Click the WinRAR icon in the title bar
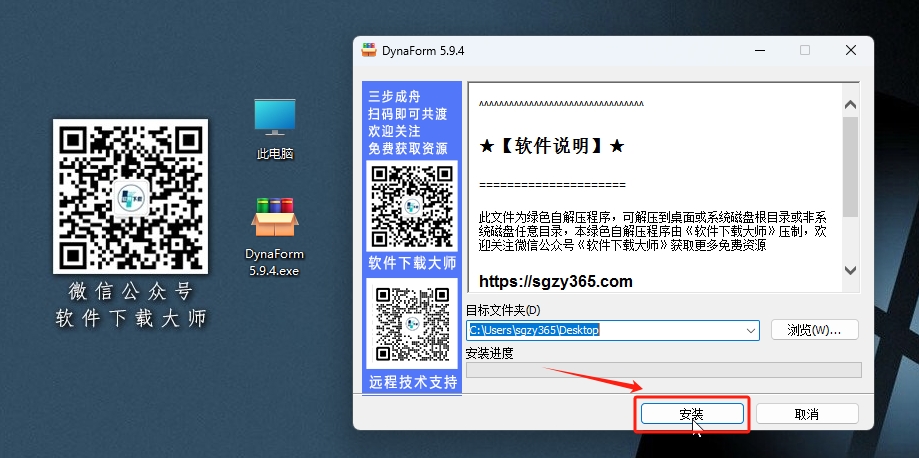Viewport: 919px width, 458px height. pos(369,50)
